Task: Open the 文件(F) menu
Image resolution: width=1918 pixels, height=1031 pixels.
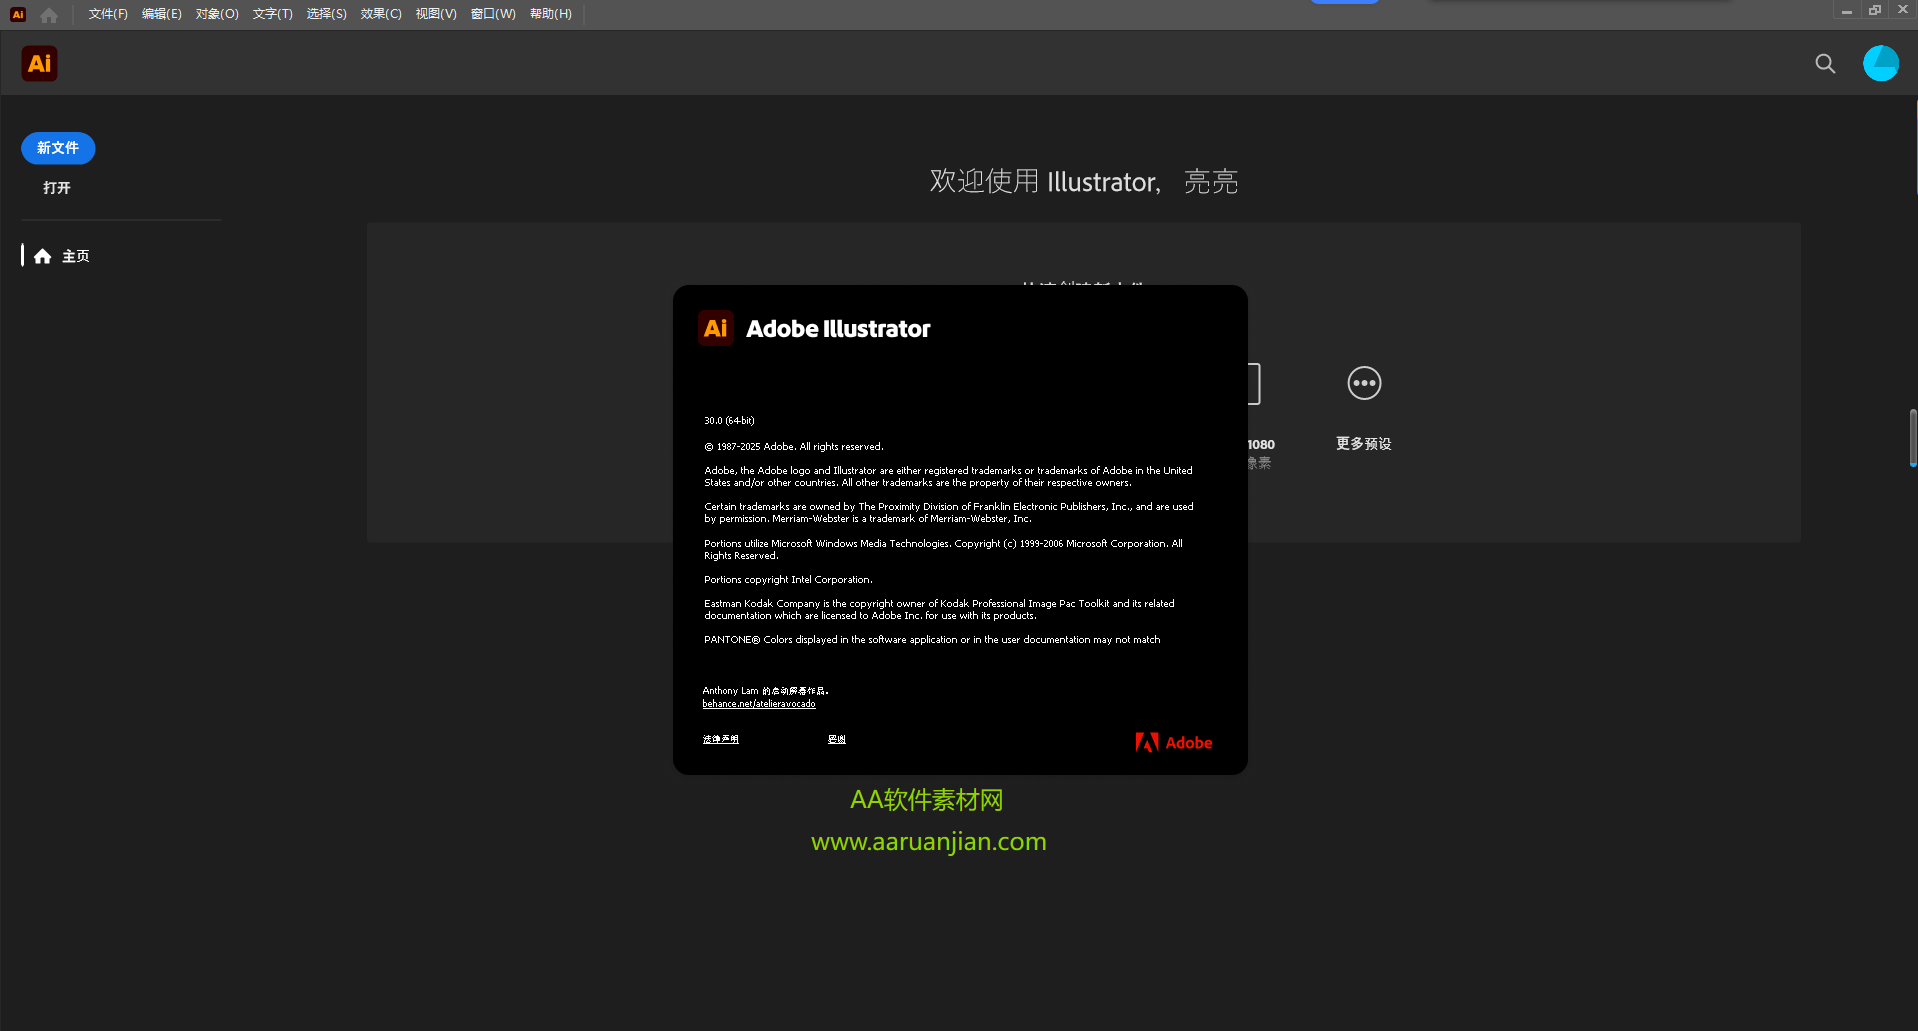Action: (107, 13)
